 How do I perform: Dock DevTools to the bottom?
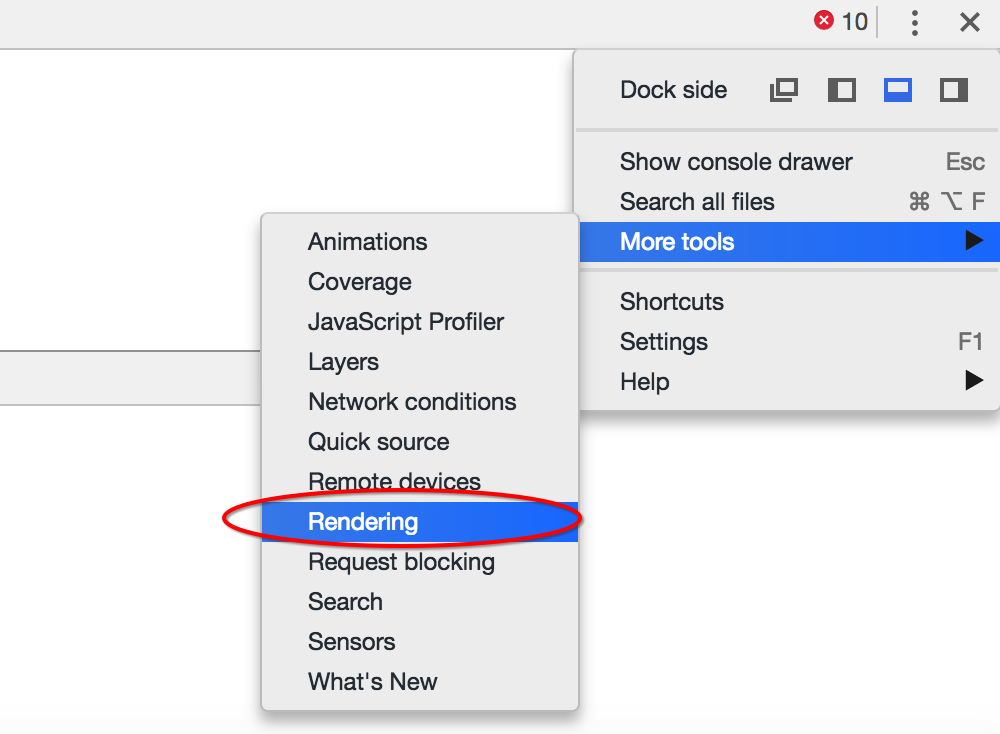897,90
